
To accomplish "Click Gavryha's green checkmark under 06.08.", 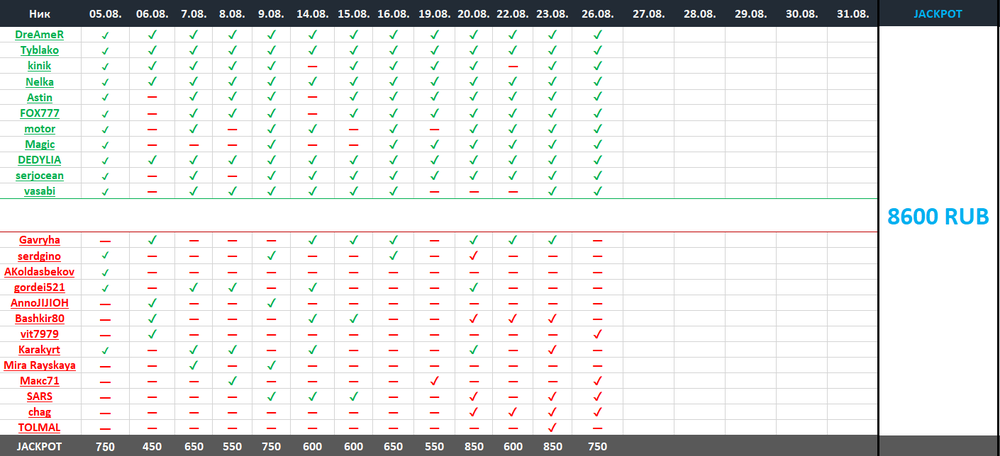I will [151, 240].
